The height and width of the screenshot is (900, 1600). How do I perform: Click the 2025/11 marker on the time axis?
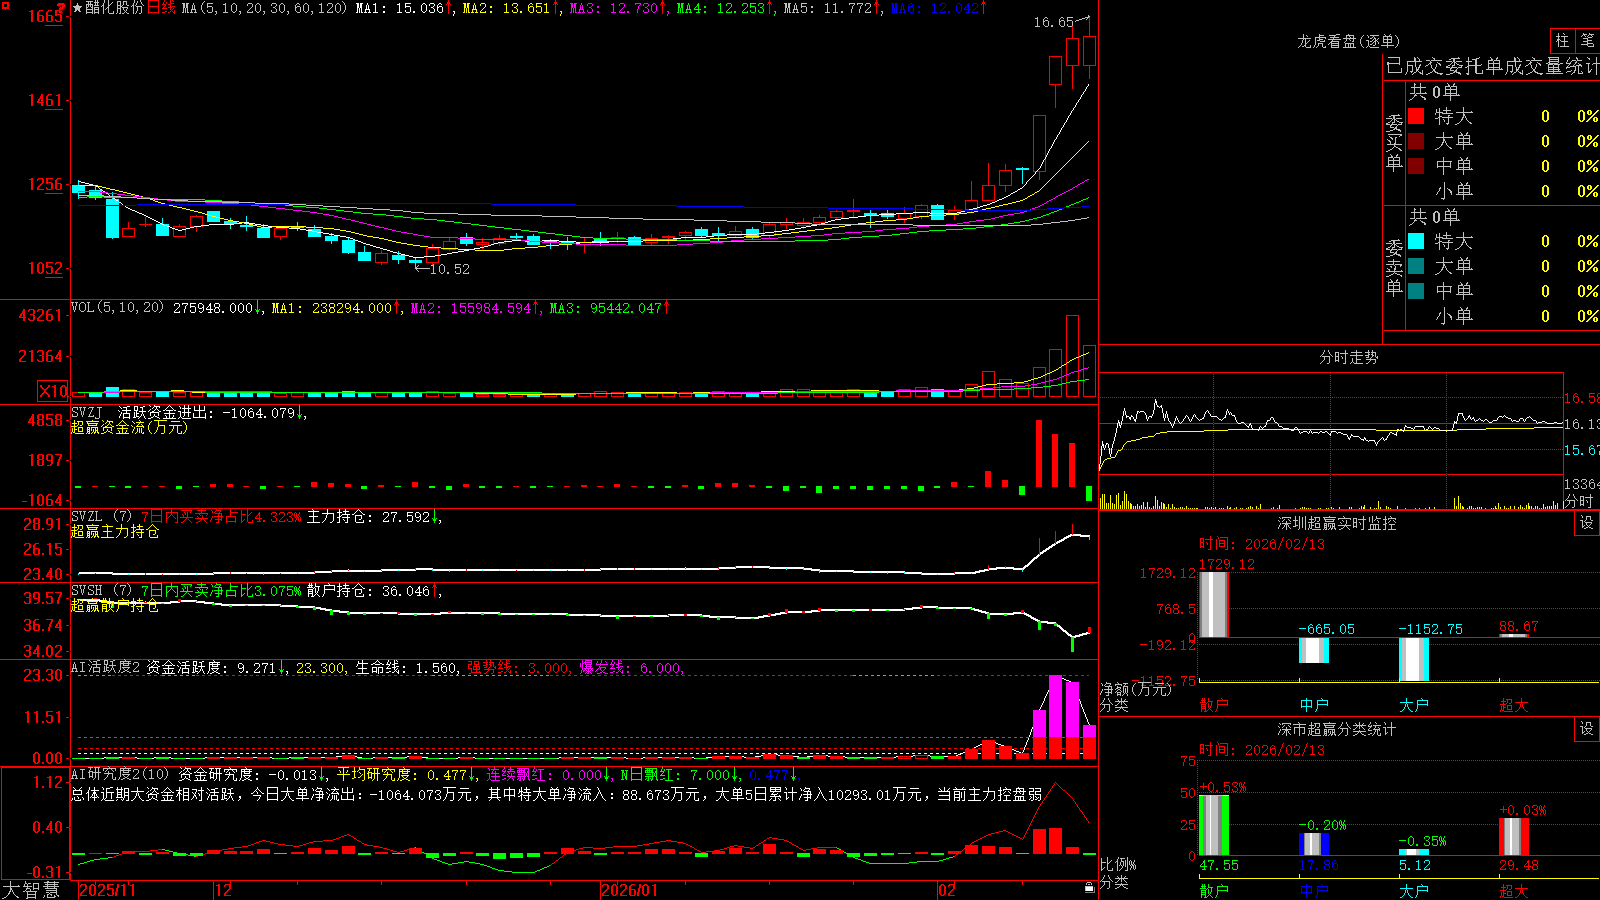(x=107, y=890)
